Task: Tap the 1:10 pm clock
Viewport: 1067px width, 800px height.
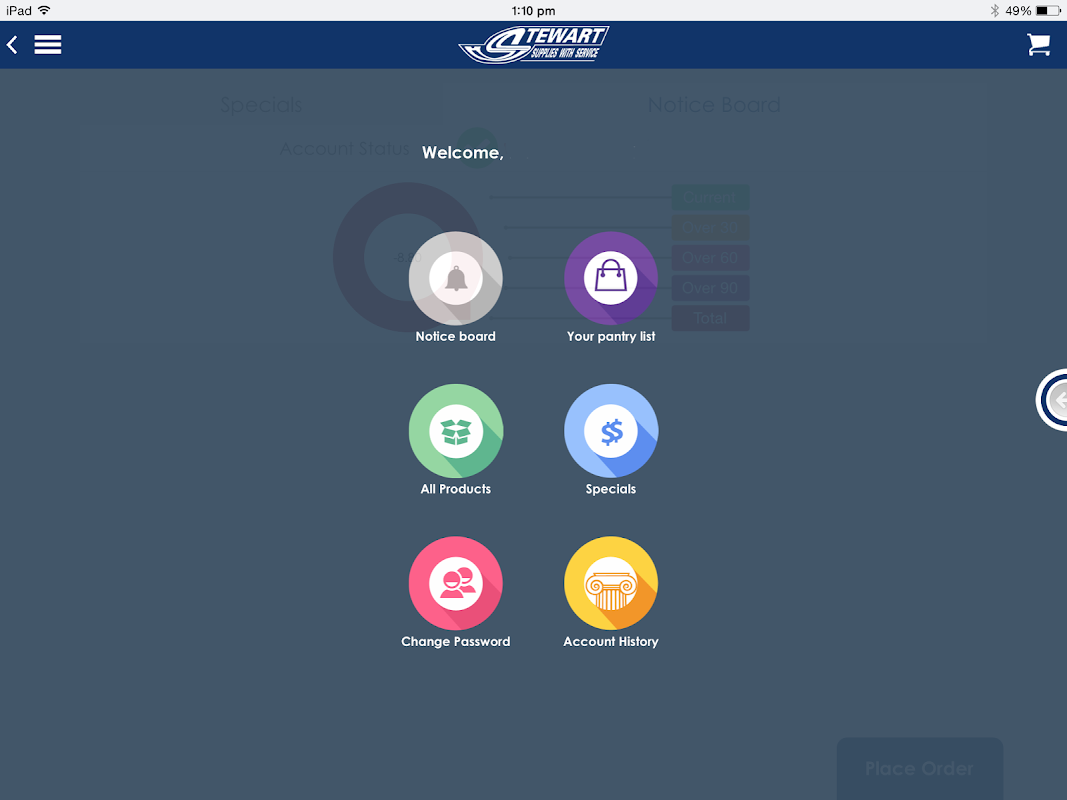Action: click(x=534, y=10)
